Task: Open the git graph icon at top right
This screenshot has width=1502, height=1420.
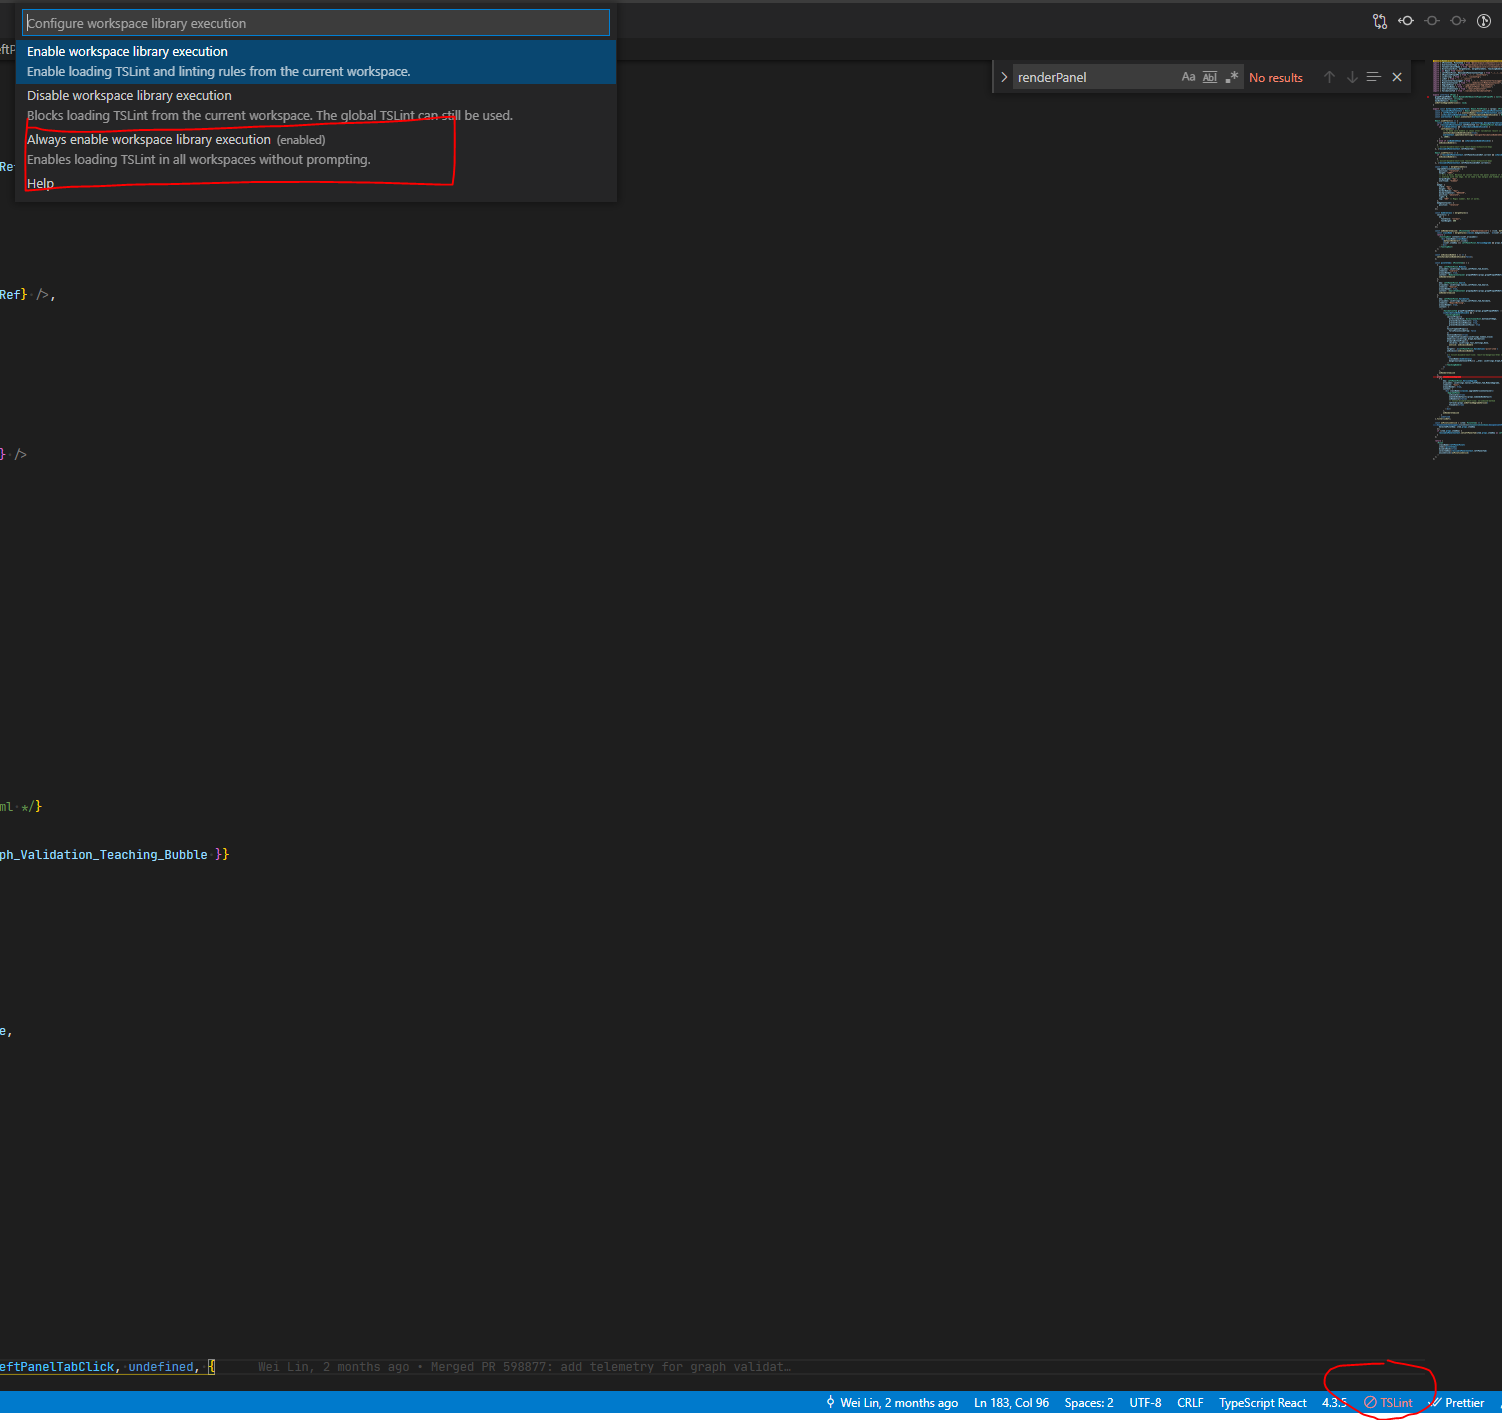Action: click(1484, 20)
